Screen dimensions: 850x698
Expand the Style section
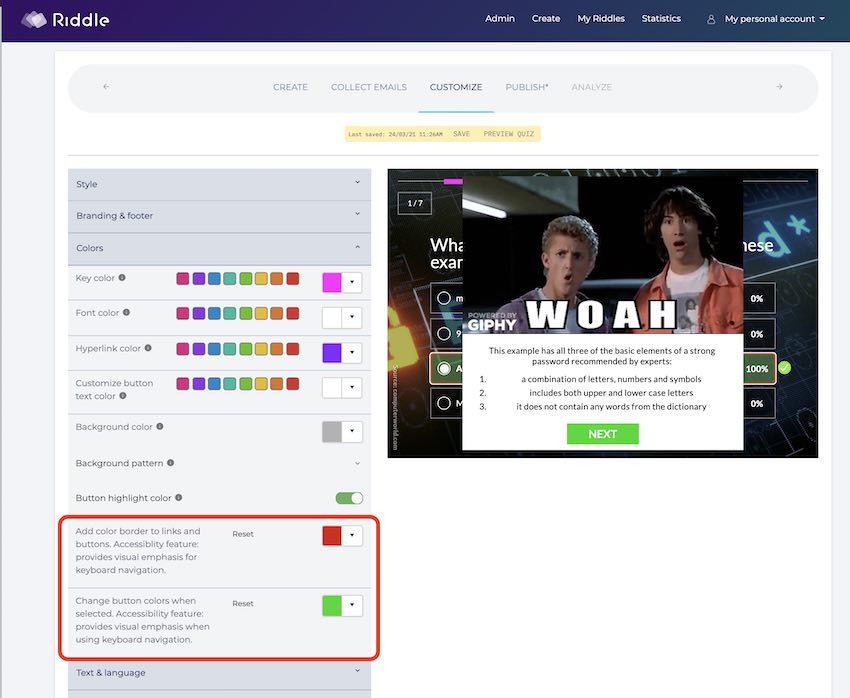(220, 184)
